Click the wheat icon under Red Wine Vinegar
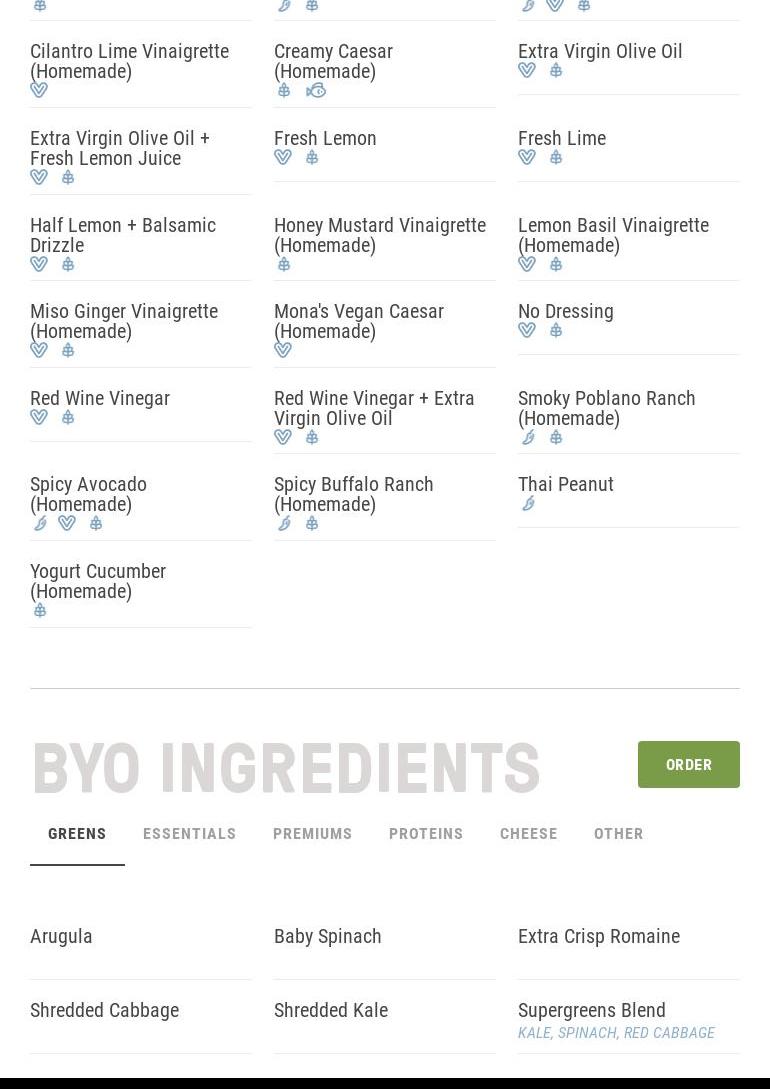This screenshot has height=1089, width=770. click(68, 417)
